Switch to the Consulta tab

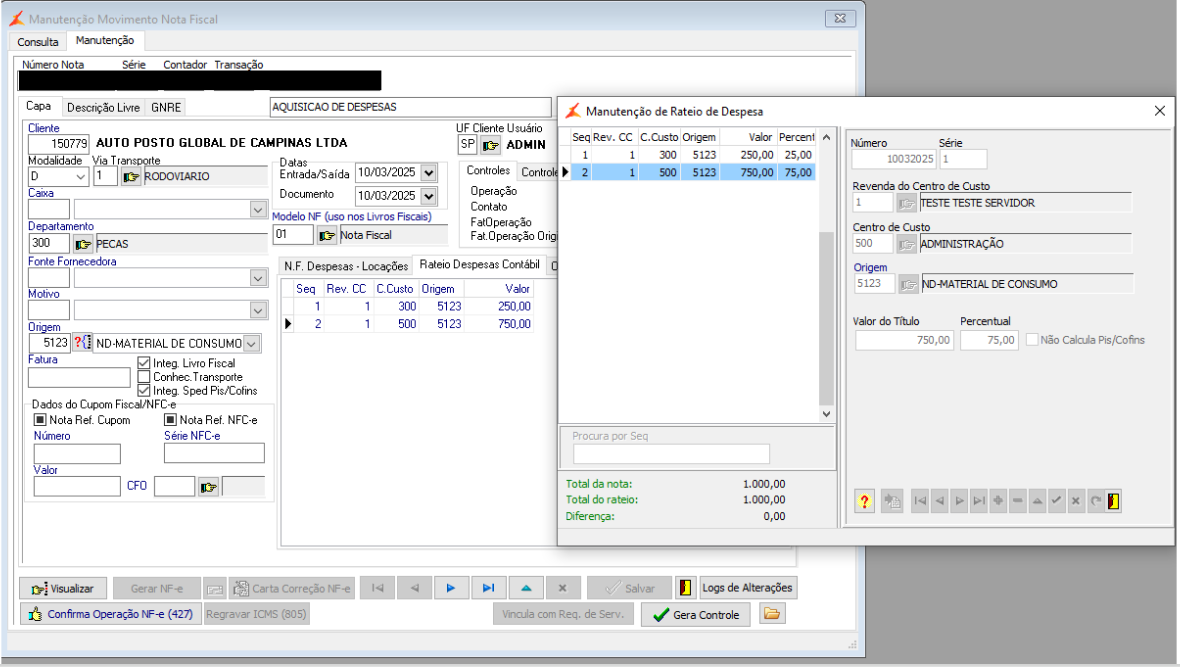coord(38,42)
